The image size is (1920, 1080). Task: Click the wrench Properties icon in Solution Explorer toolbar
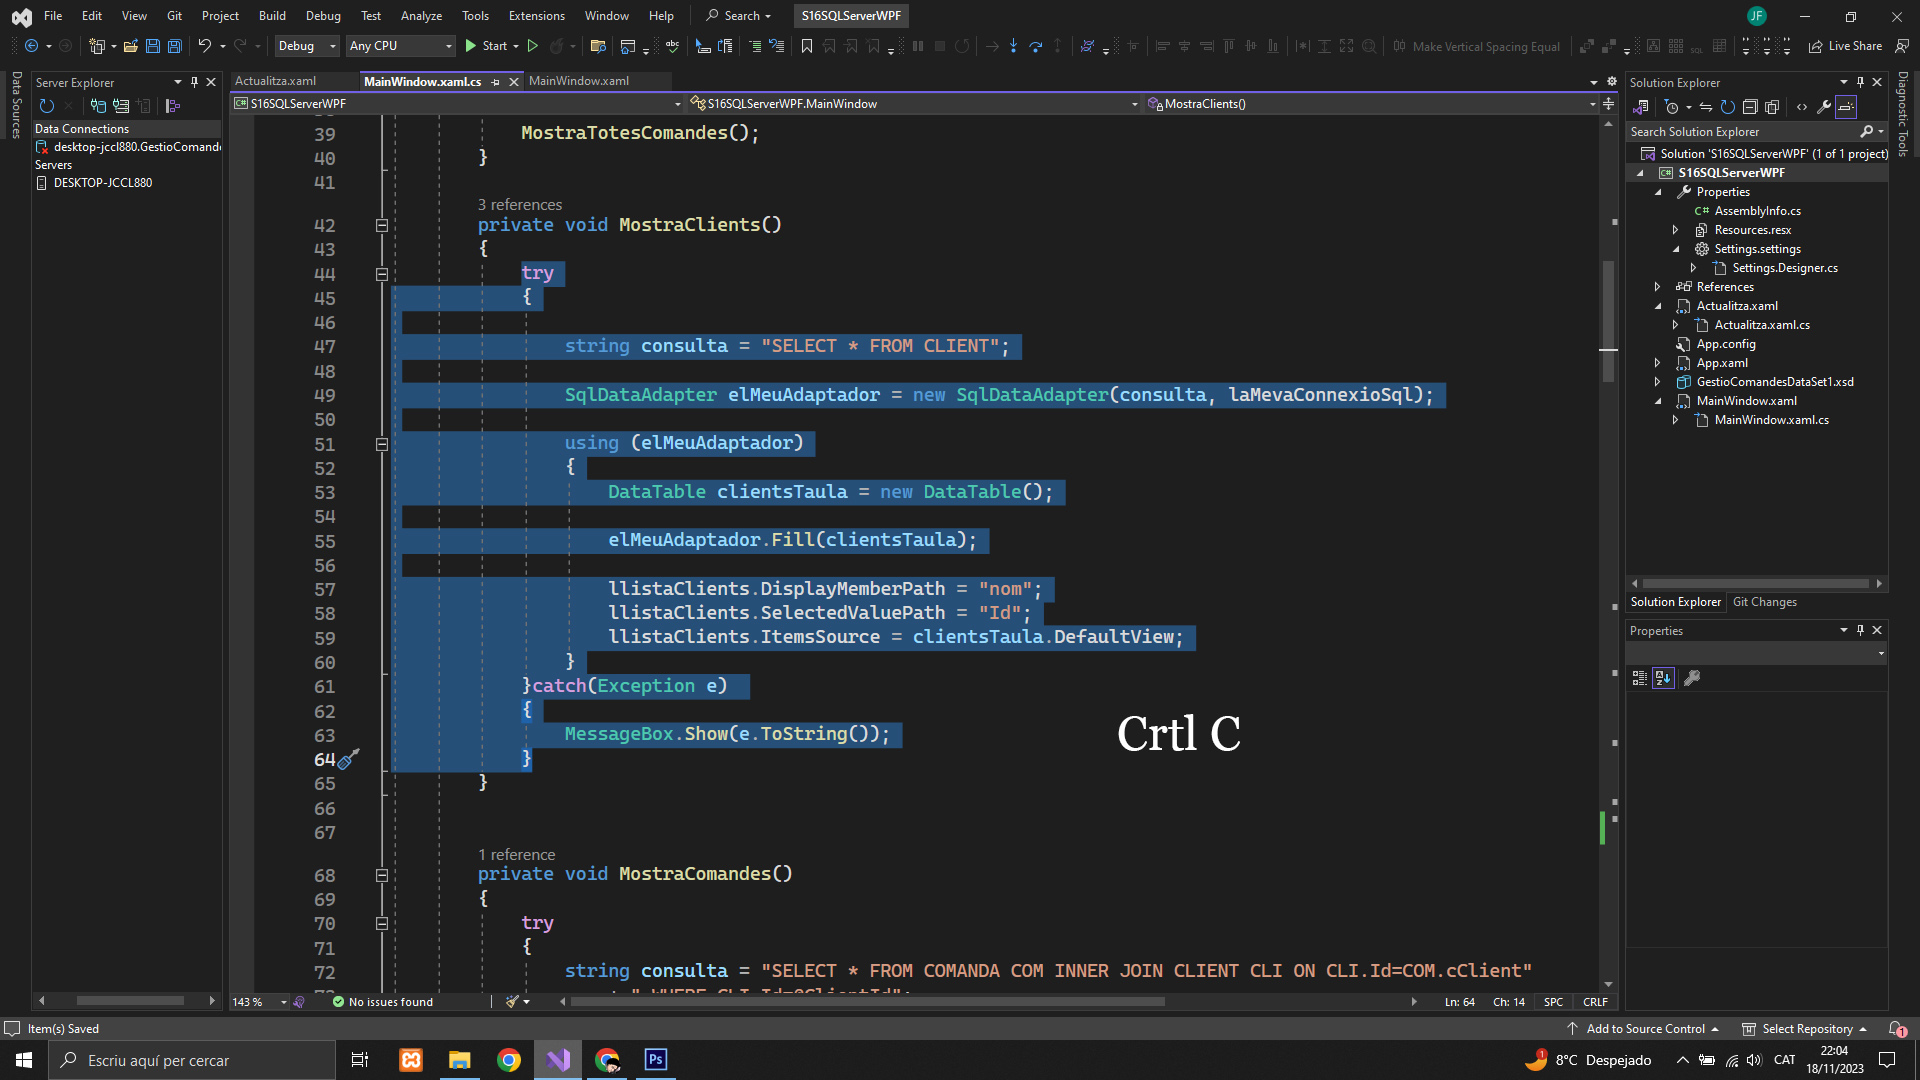1824,107
